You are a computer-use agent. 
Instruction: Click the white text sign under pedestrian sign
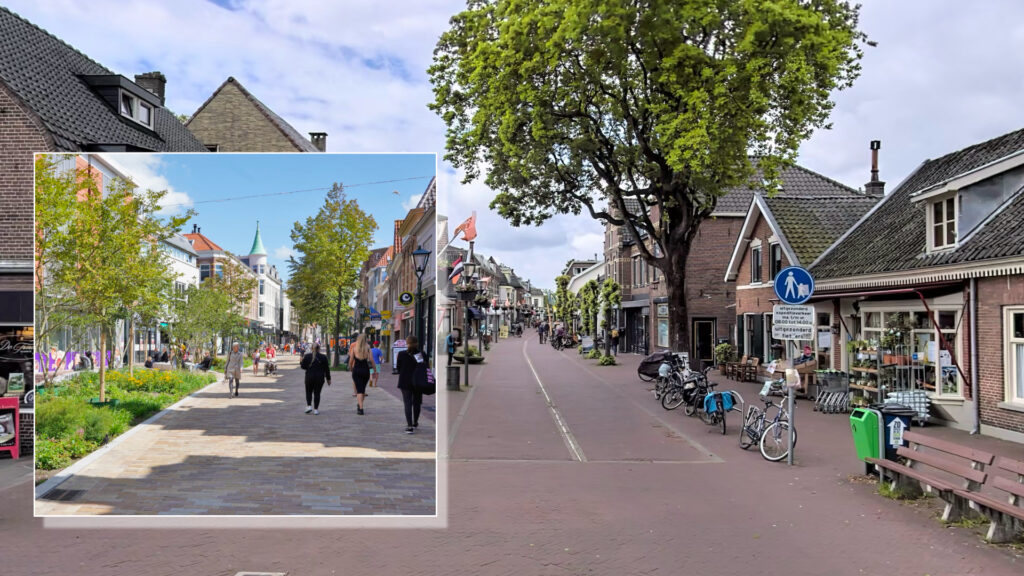pos(792,322)
